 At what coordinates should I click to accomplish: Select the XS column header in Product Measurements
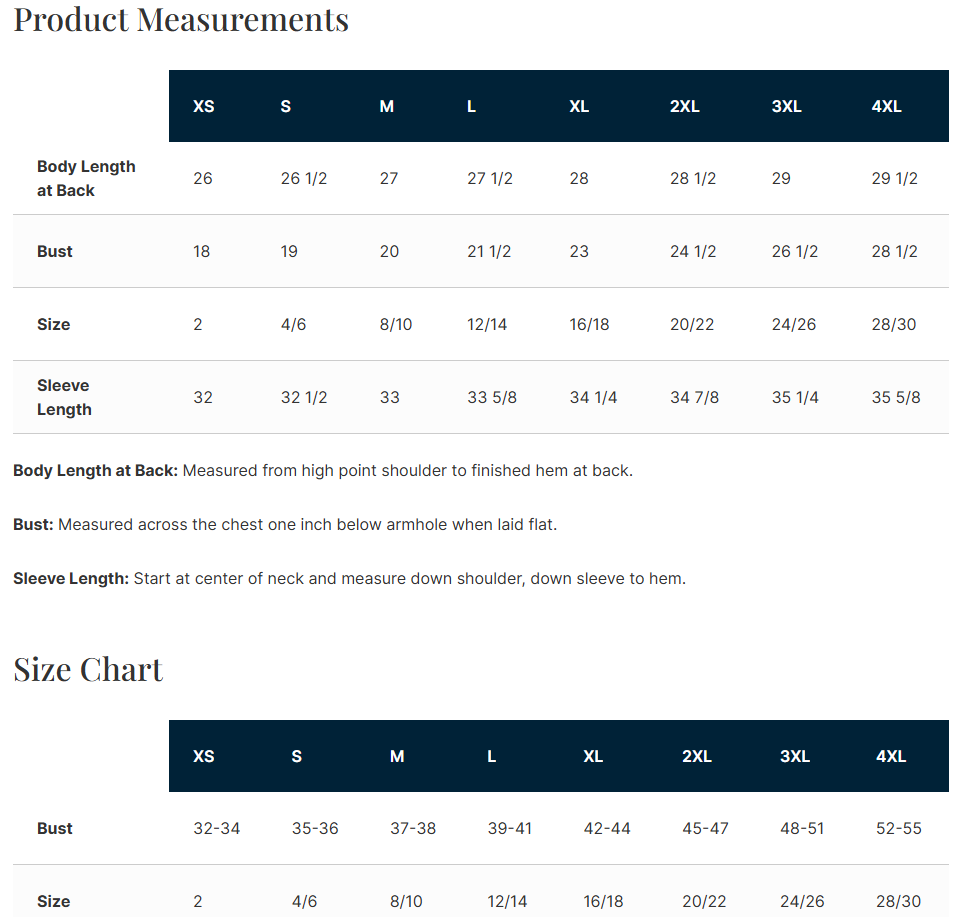tap(204, 106)
